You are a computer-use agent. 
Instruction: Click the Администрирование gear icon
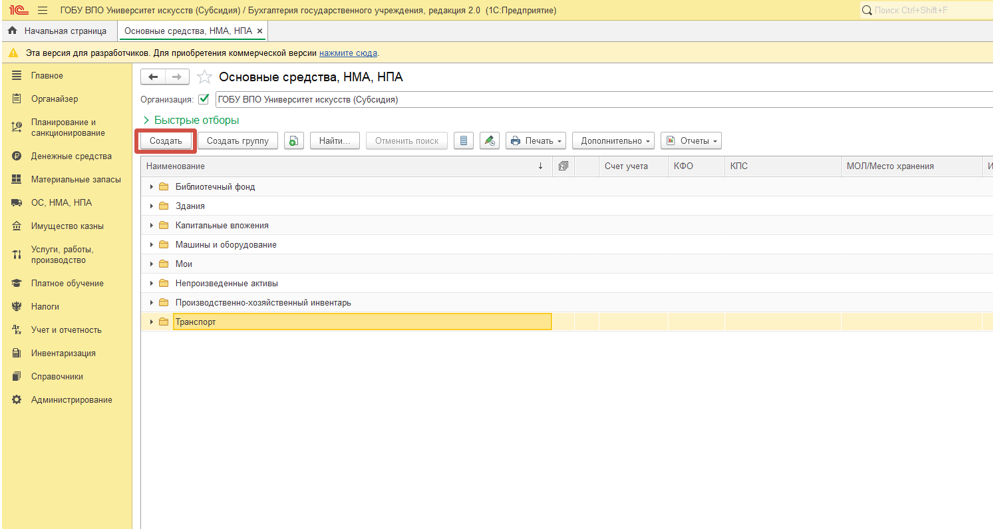(x=16, y=400)
